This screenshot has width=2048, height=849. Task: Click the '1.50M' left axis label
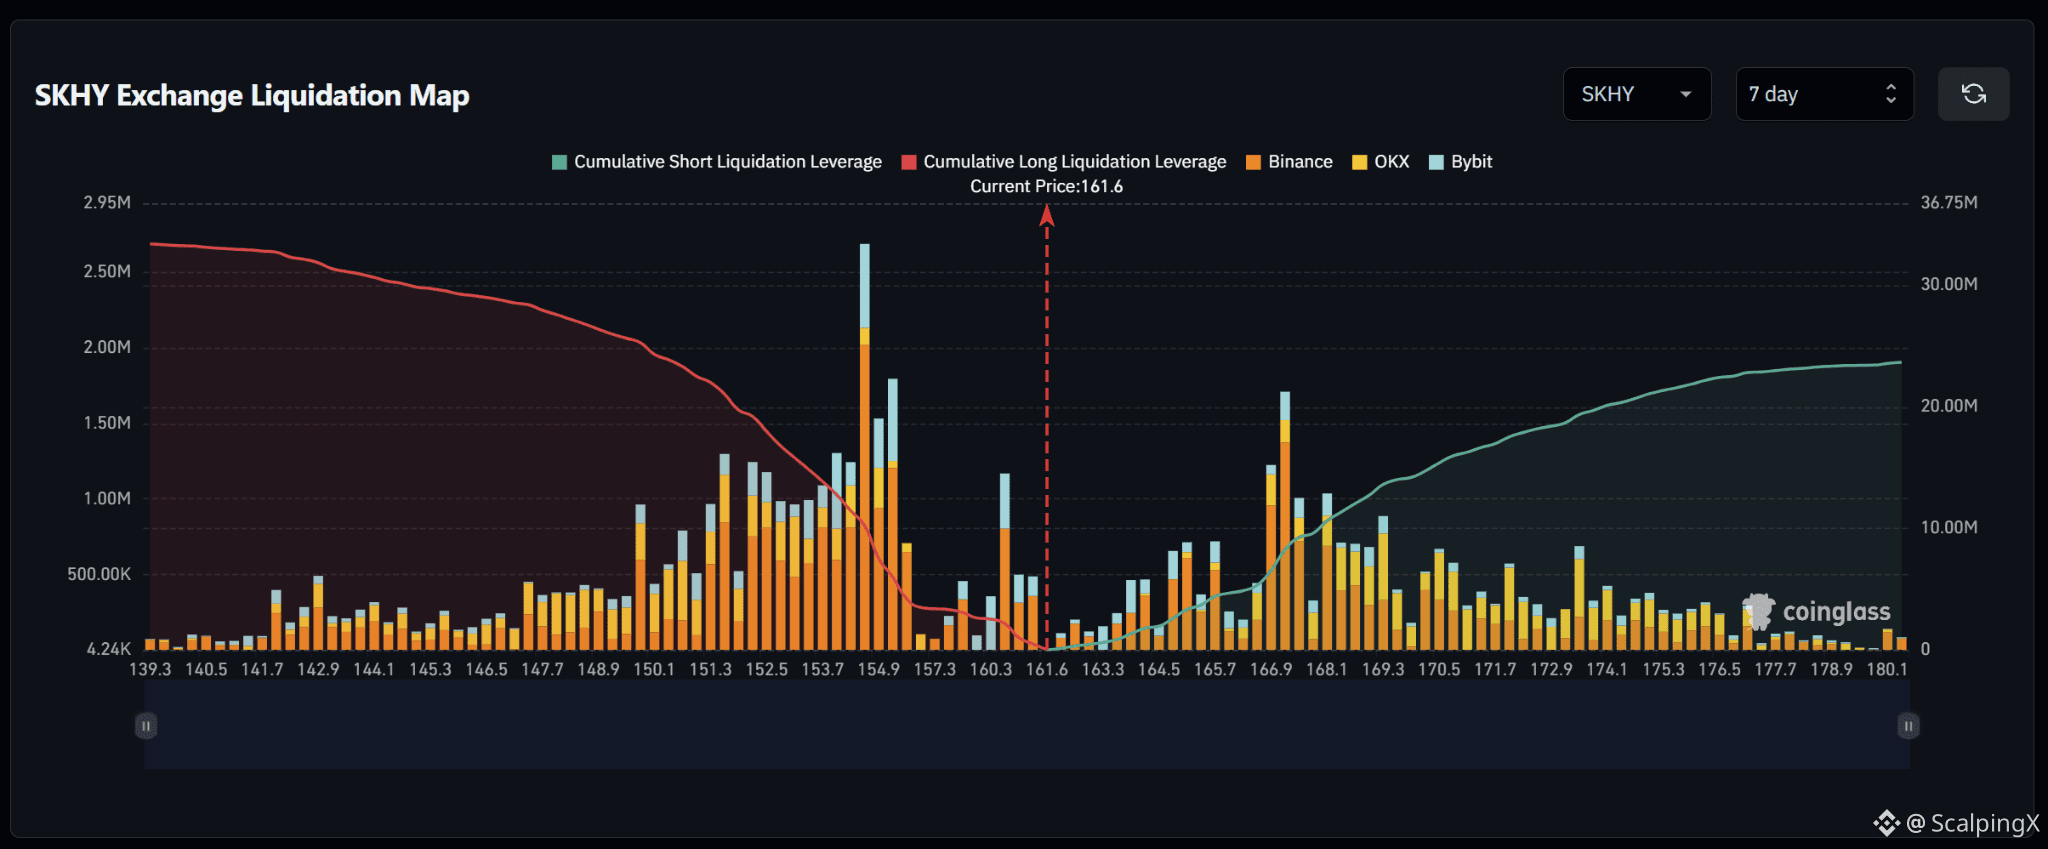coord(107,423)
